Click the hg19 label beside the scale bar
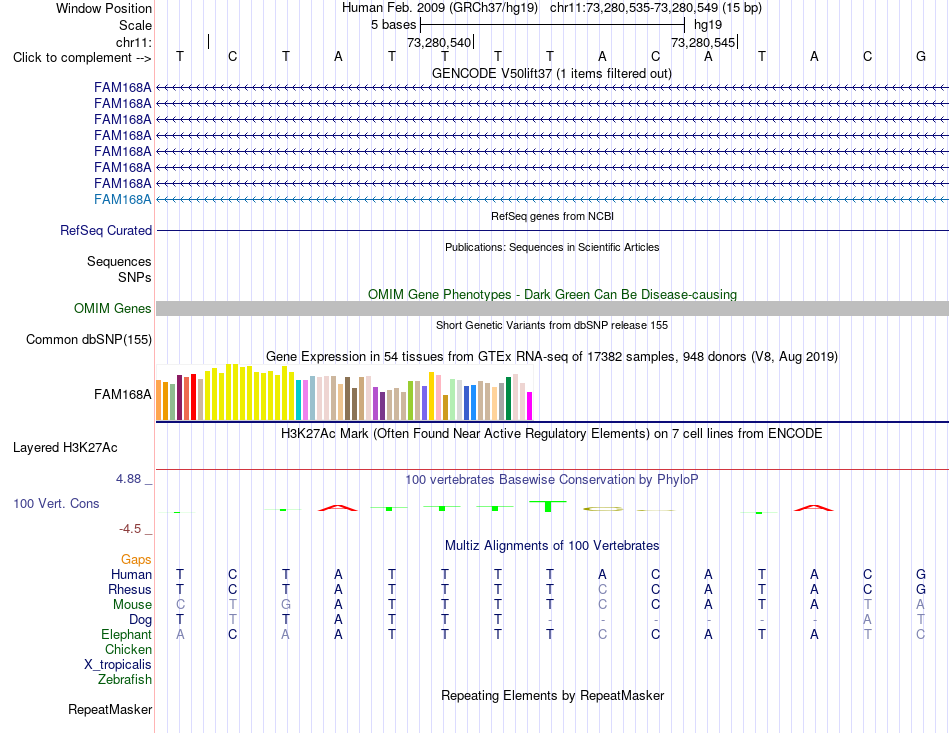 point(708,25)
